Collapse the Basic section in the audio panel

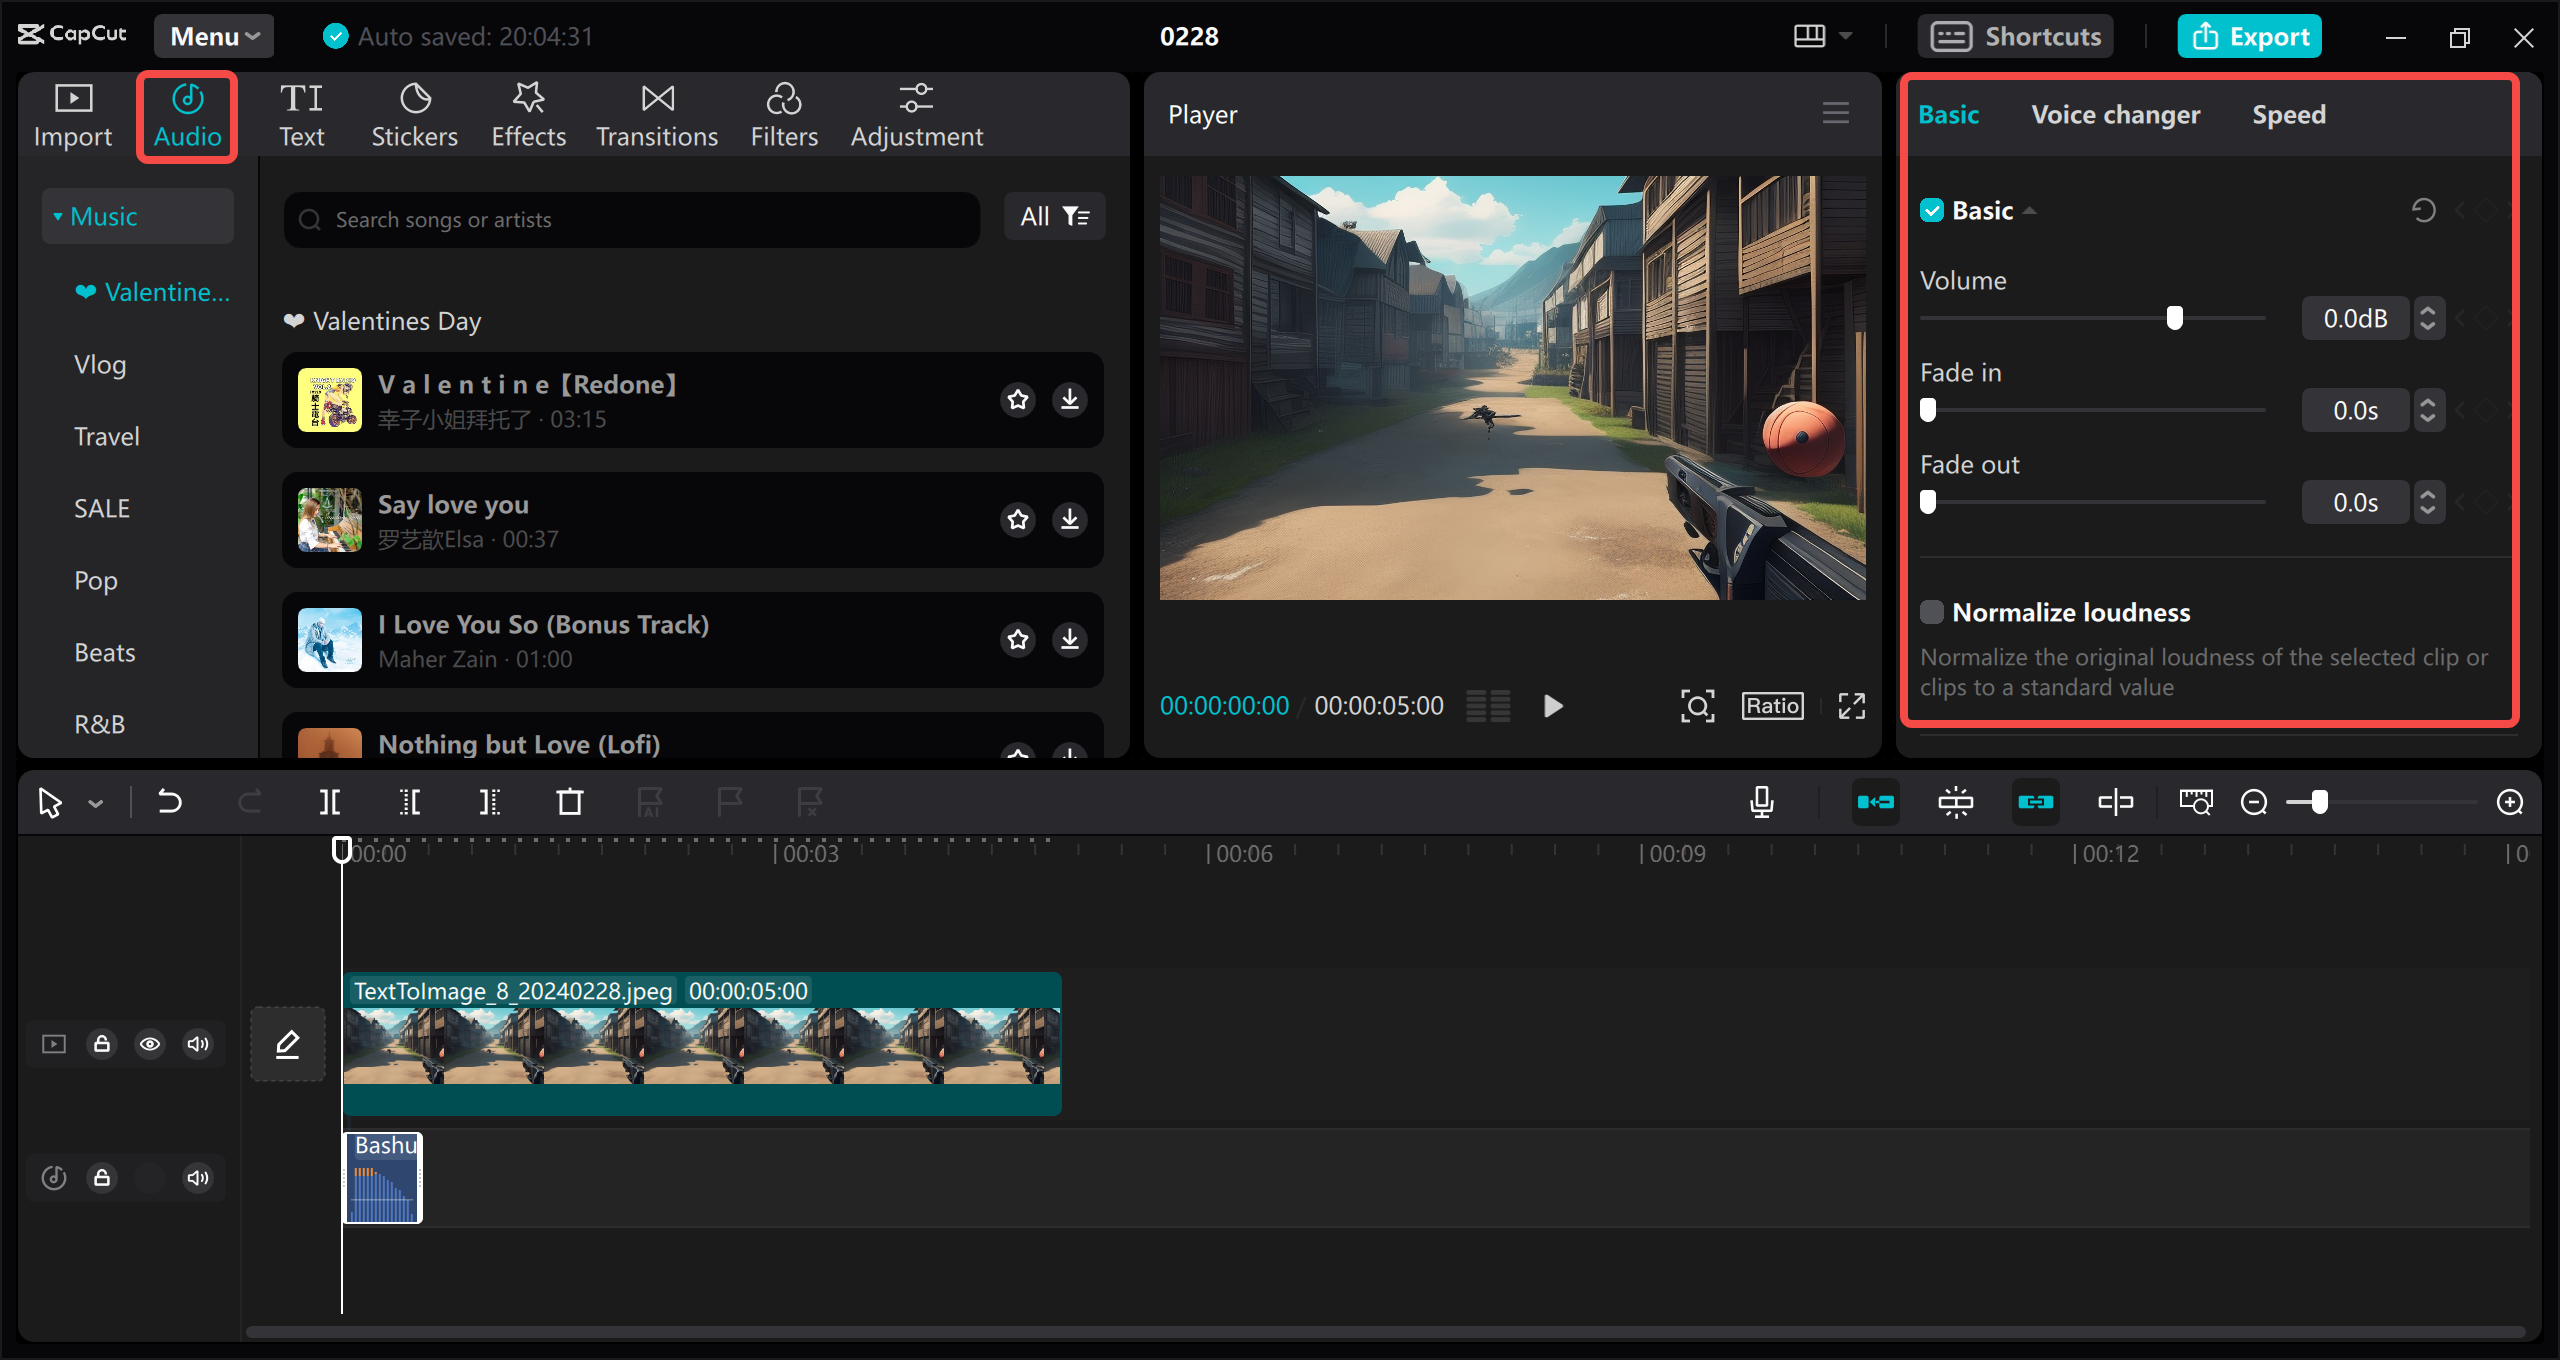pyautogui.click(x=2031, y=210)
